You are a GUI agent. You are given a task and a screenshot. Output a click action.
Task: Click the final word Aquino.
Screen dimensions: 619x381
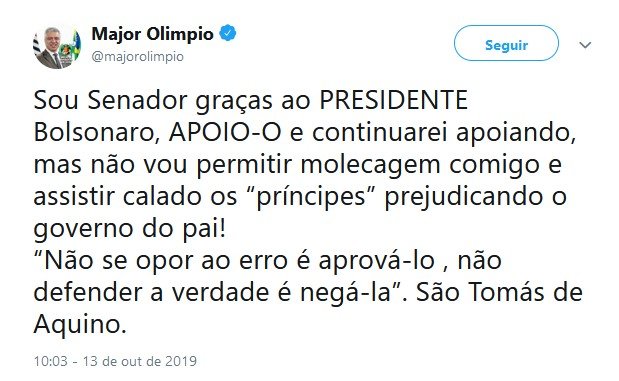coord(80,325)
